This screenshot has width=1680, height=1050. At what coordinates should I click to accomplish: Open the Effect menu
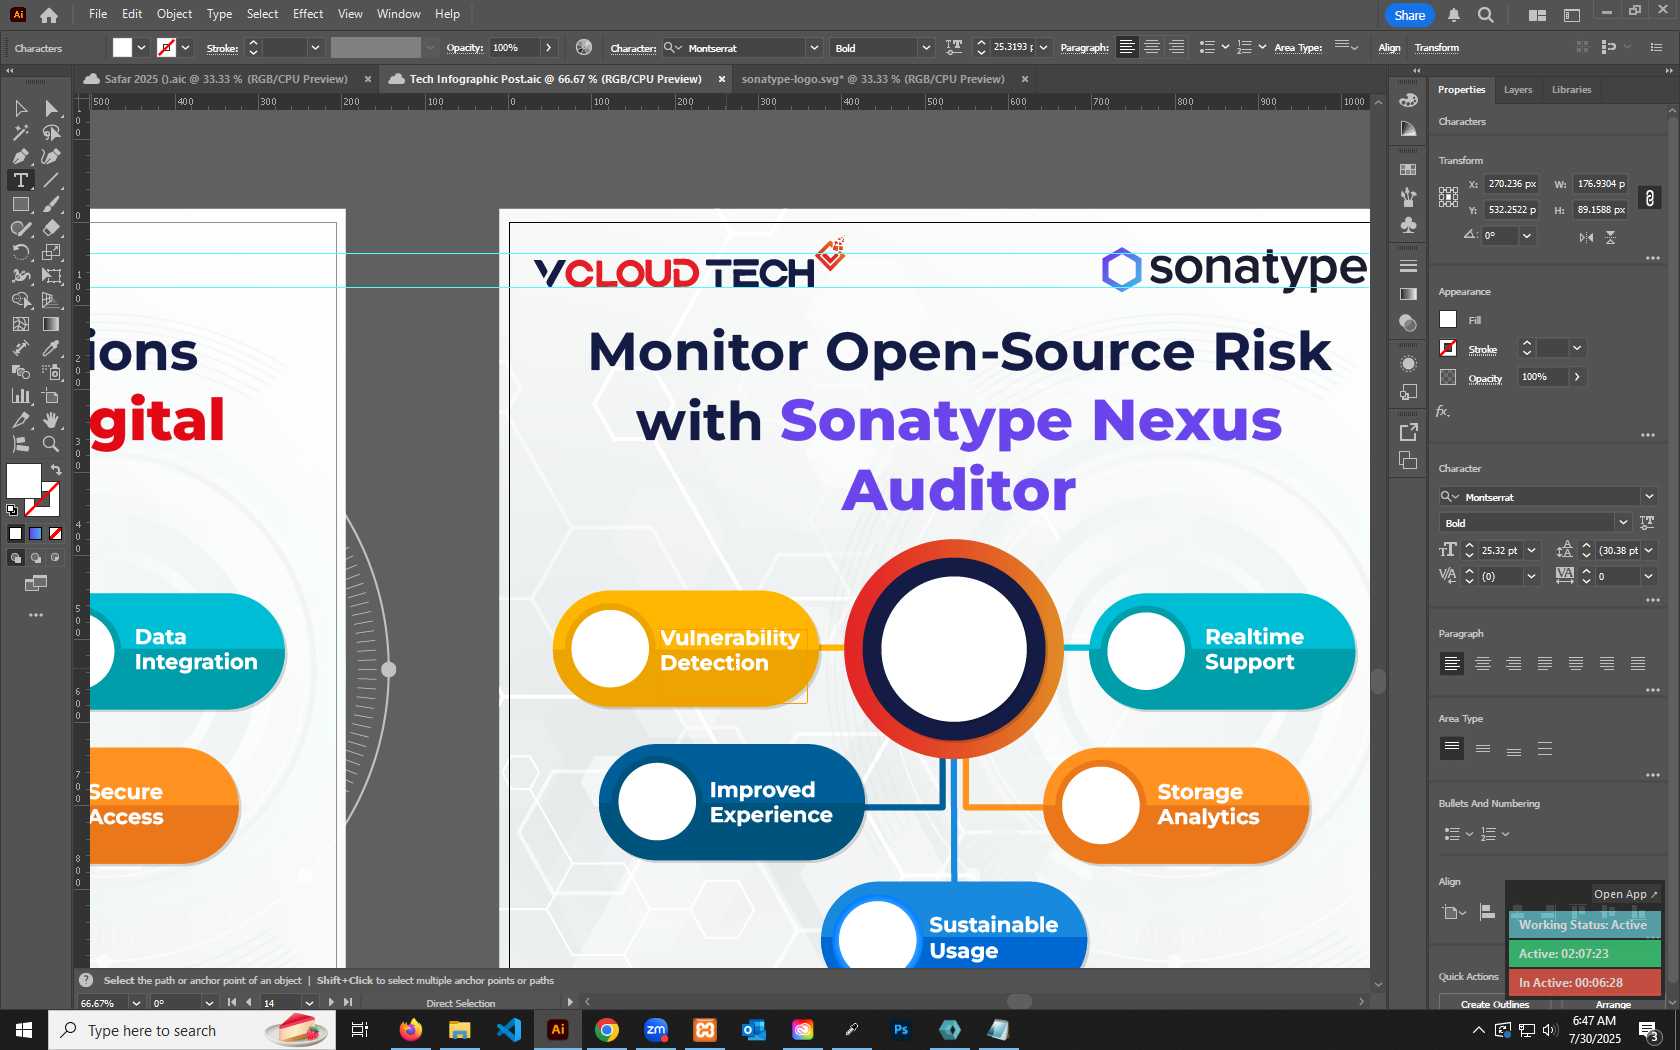(x=308, y=14)
